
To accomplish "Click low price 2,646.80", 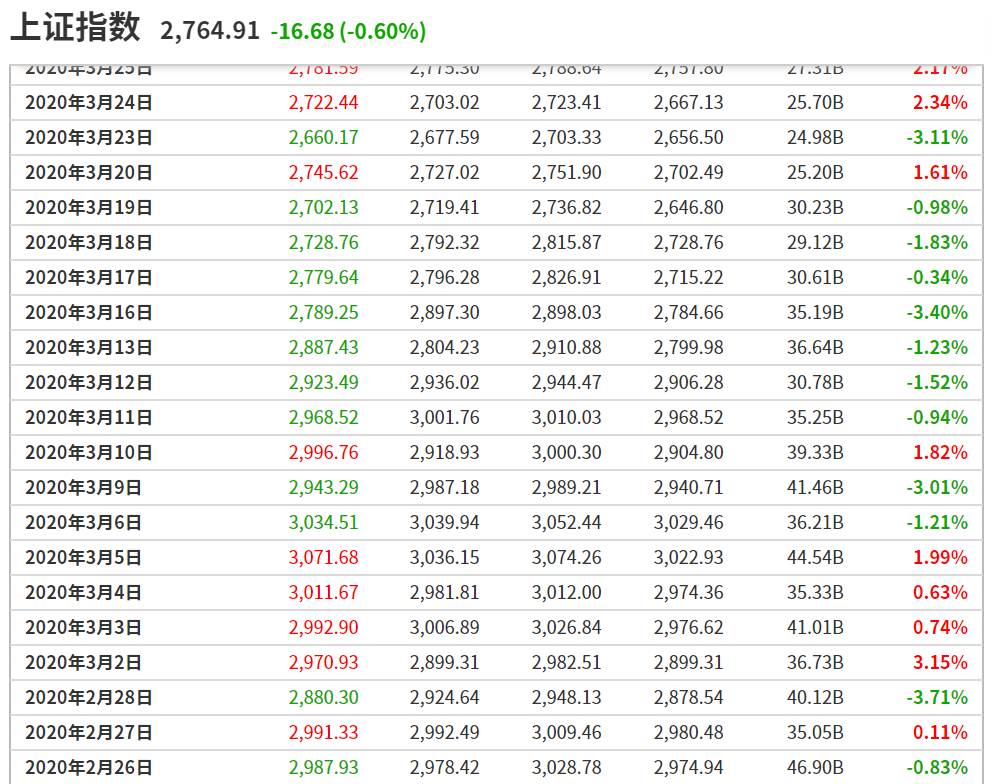I will [x=689, y=207].
